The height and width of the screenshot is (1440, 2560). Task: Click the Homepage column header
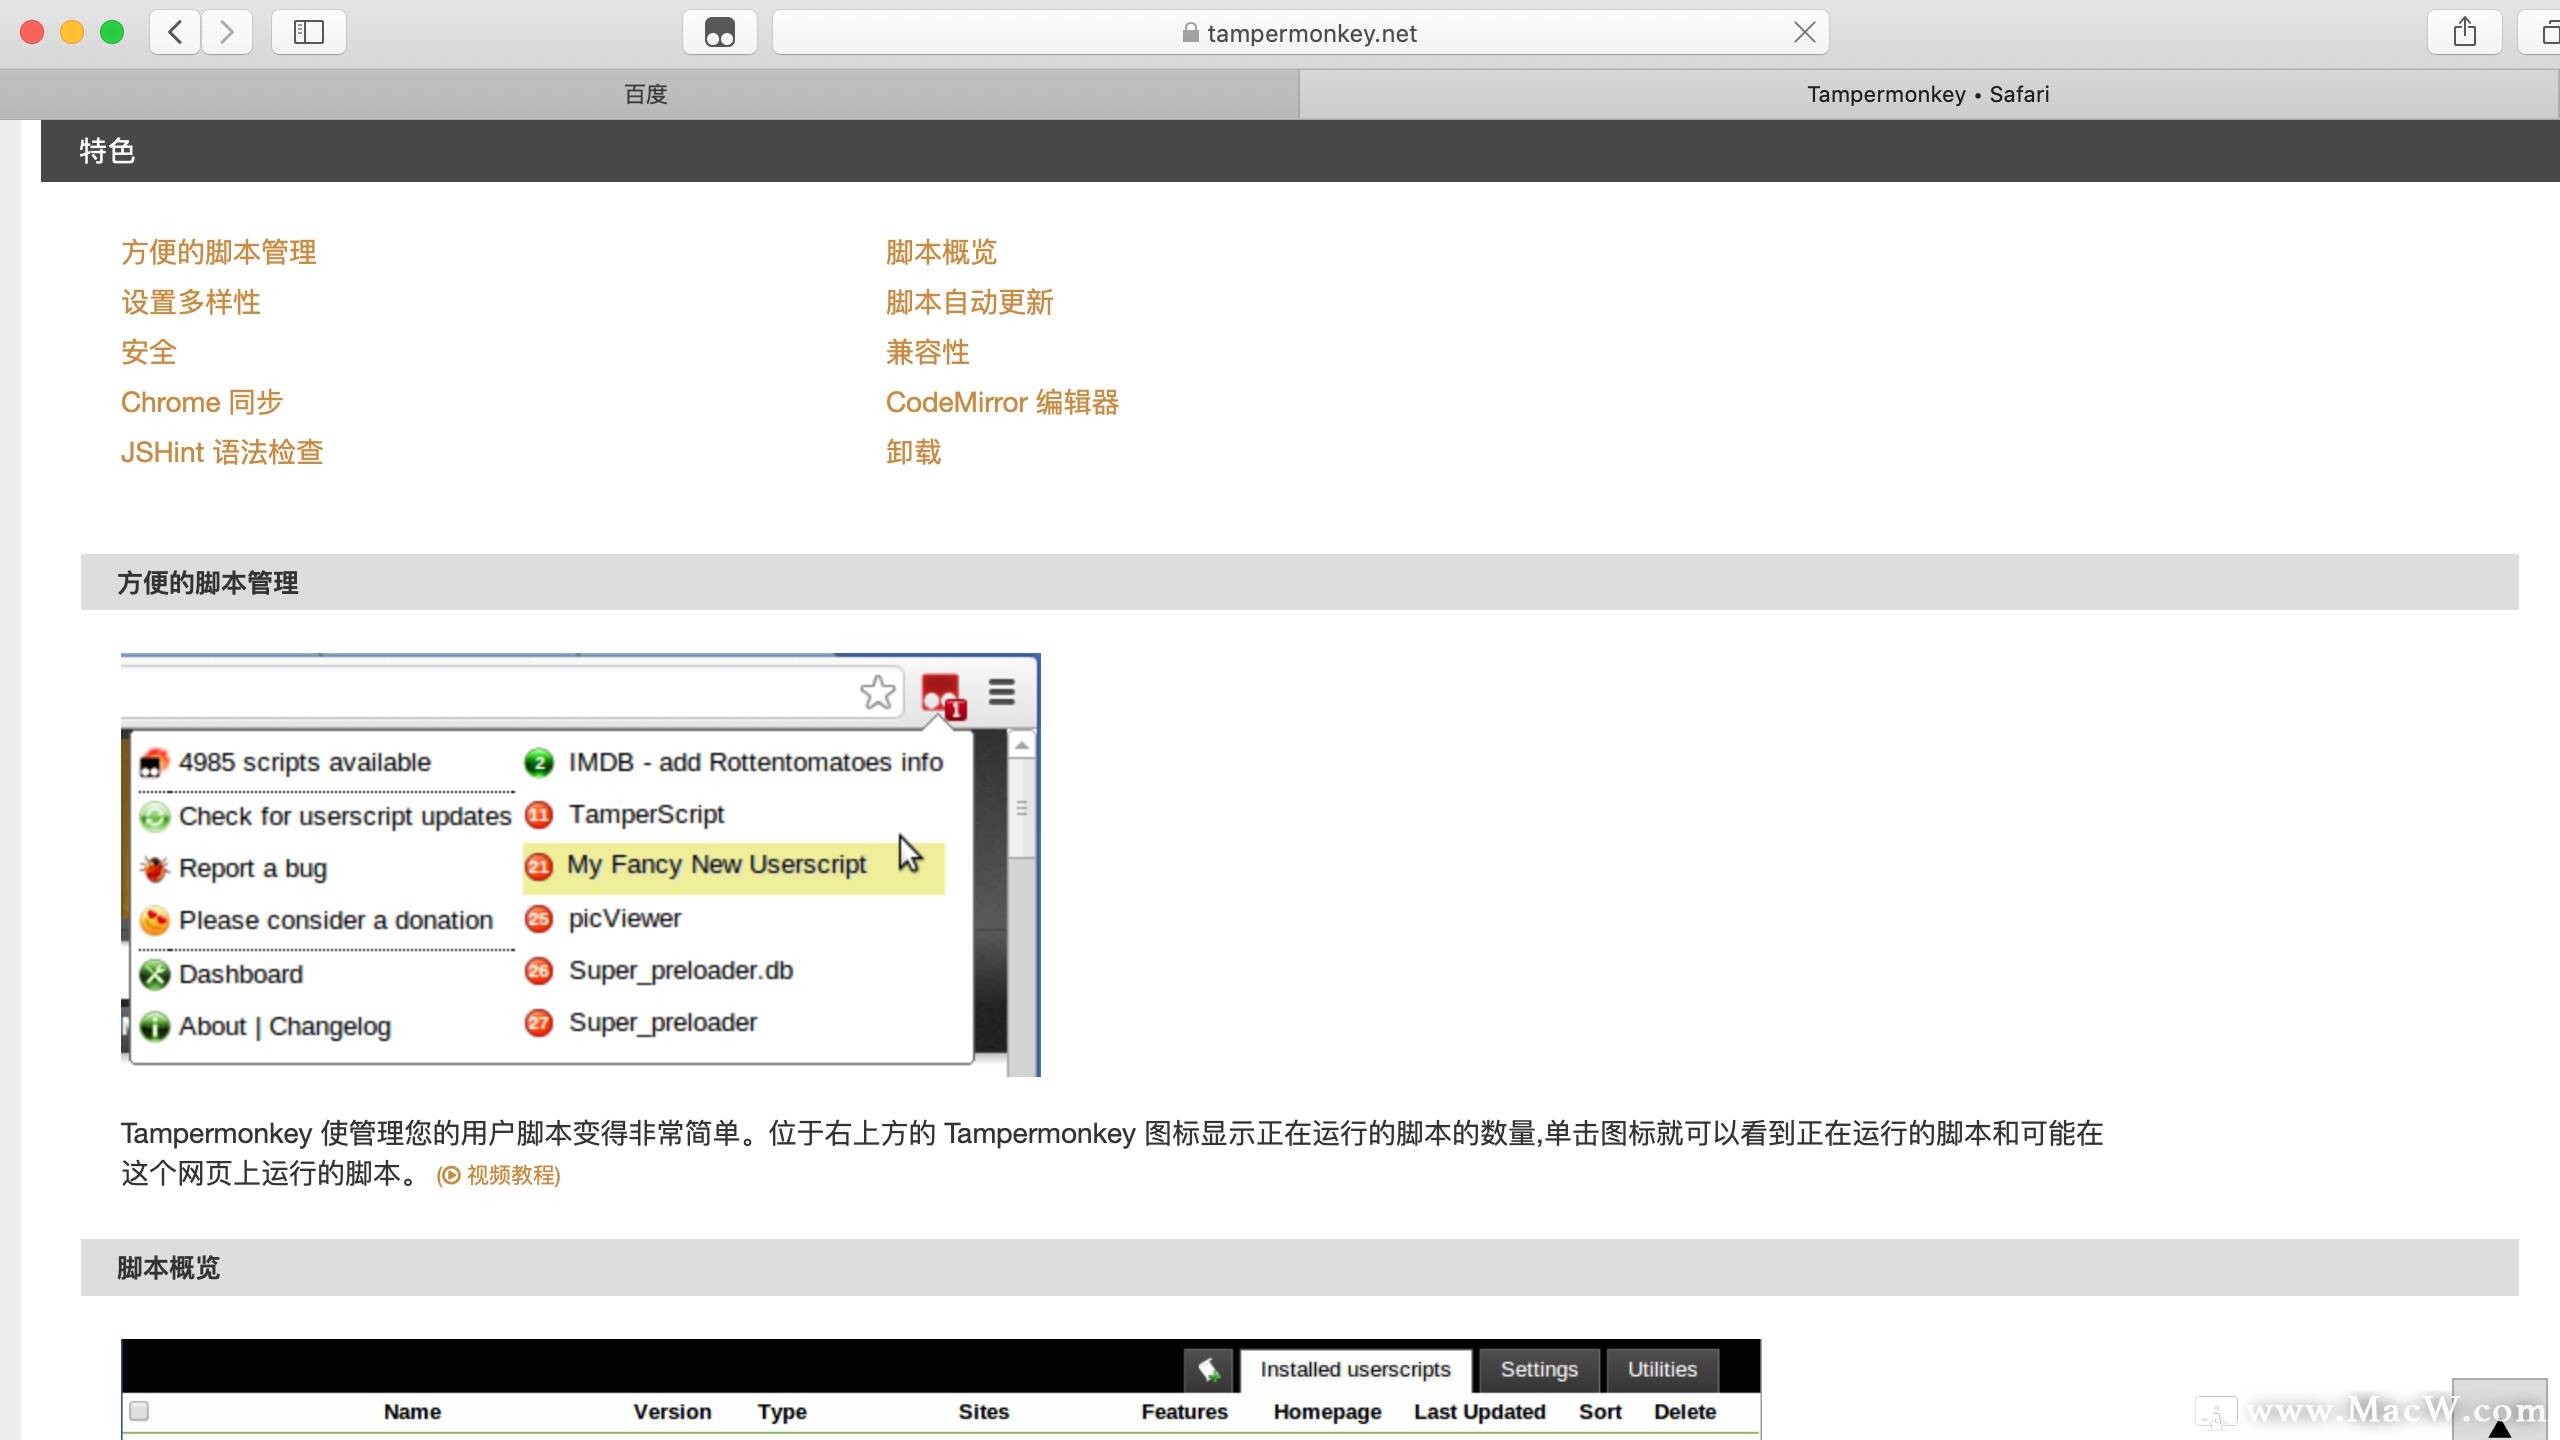(1328, 1412)
